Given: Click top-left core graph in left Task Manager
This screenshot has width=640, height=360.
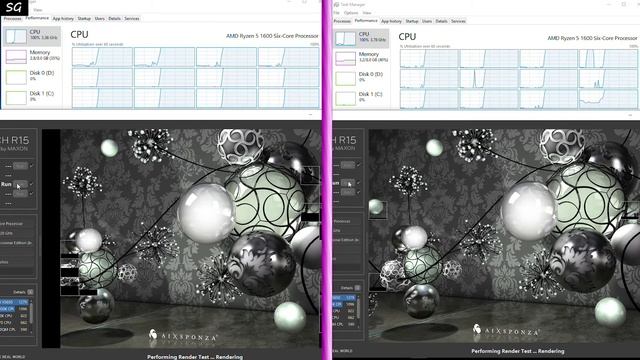Looking at the screenshot, I should tap(102, 57).
